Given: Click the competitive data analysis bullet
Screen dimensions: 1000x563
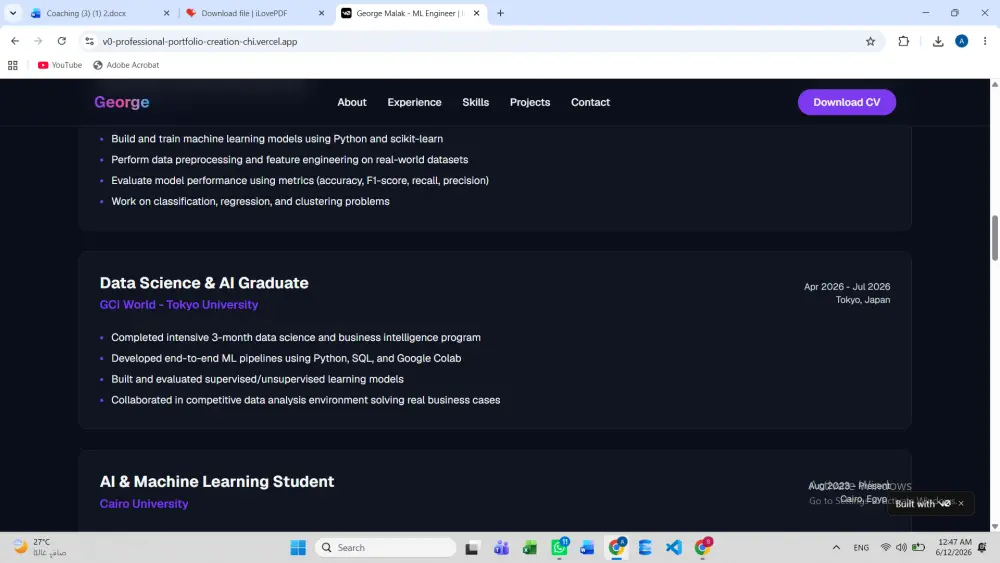Looking at the screenshot, I should tap(305, 400).
